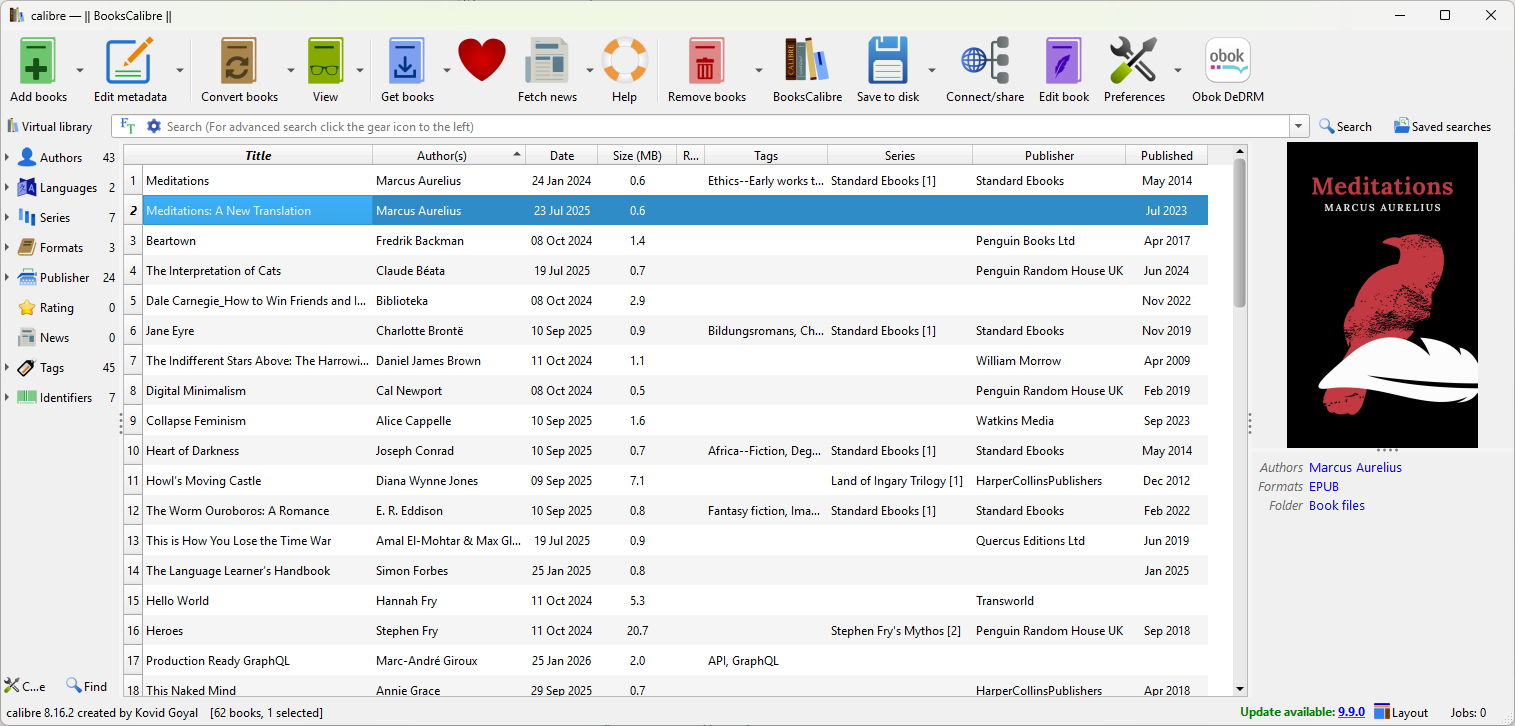Click the Layout button in status bar

[1401, 712]
